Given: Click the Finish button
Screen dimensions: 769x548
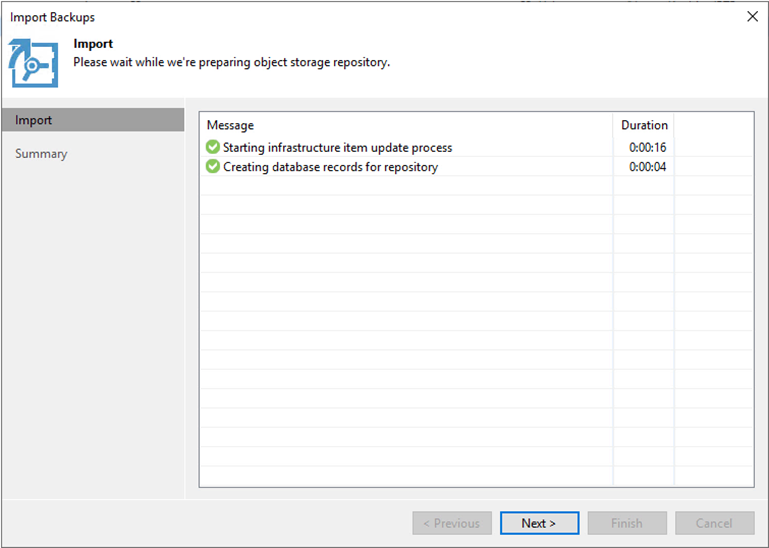Looking at the screenshot, I should point(626,523).
